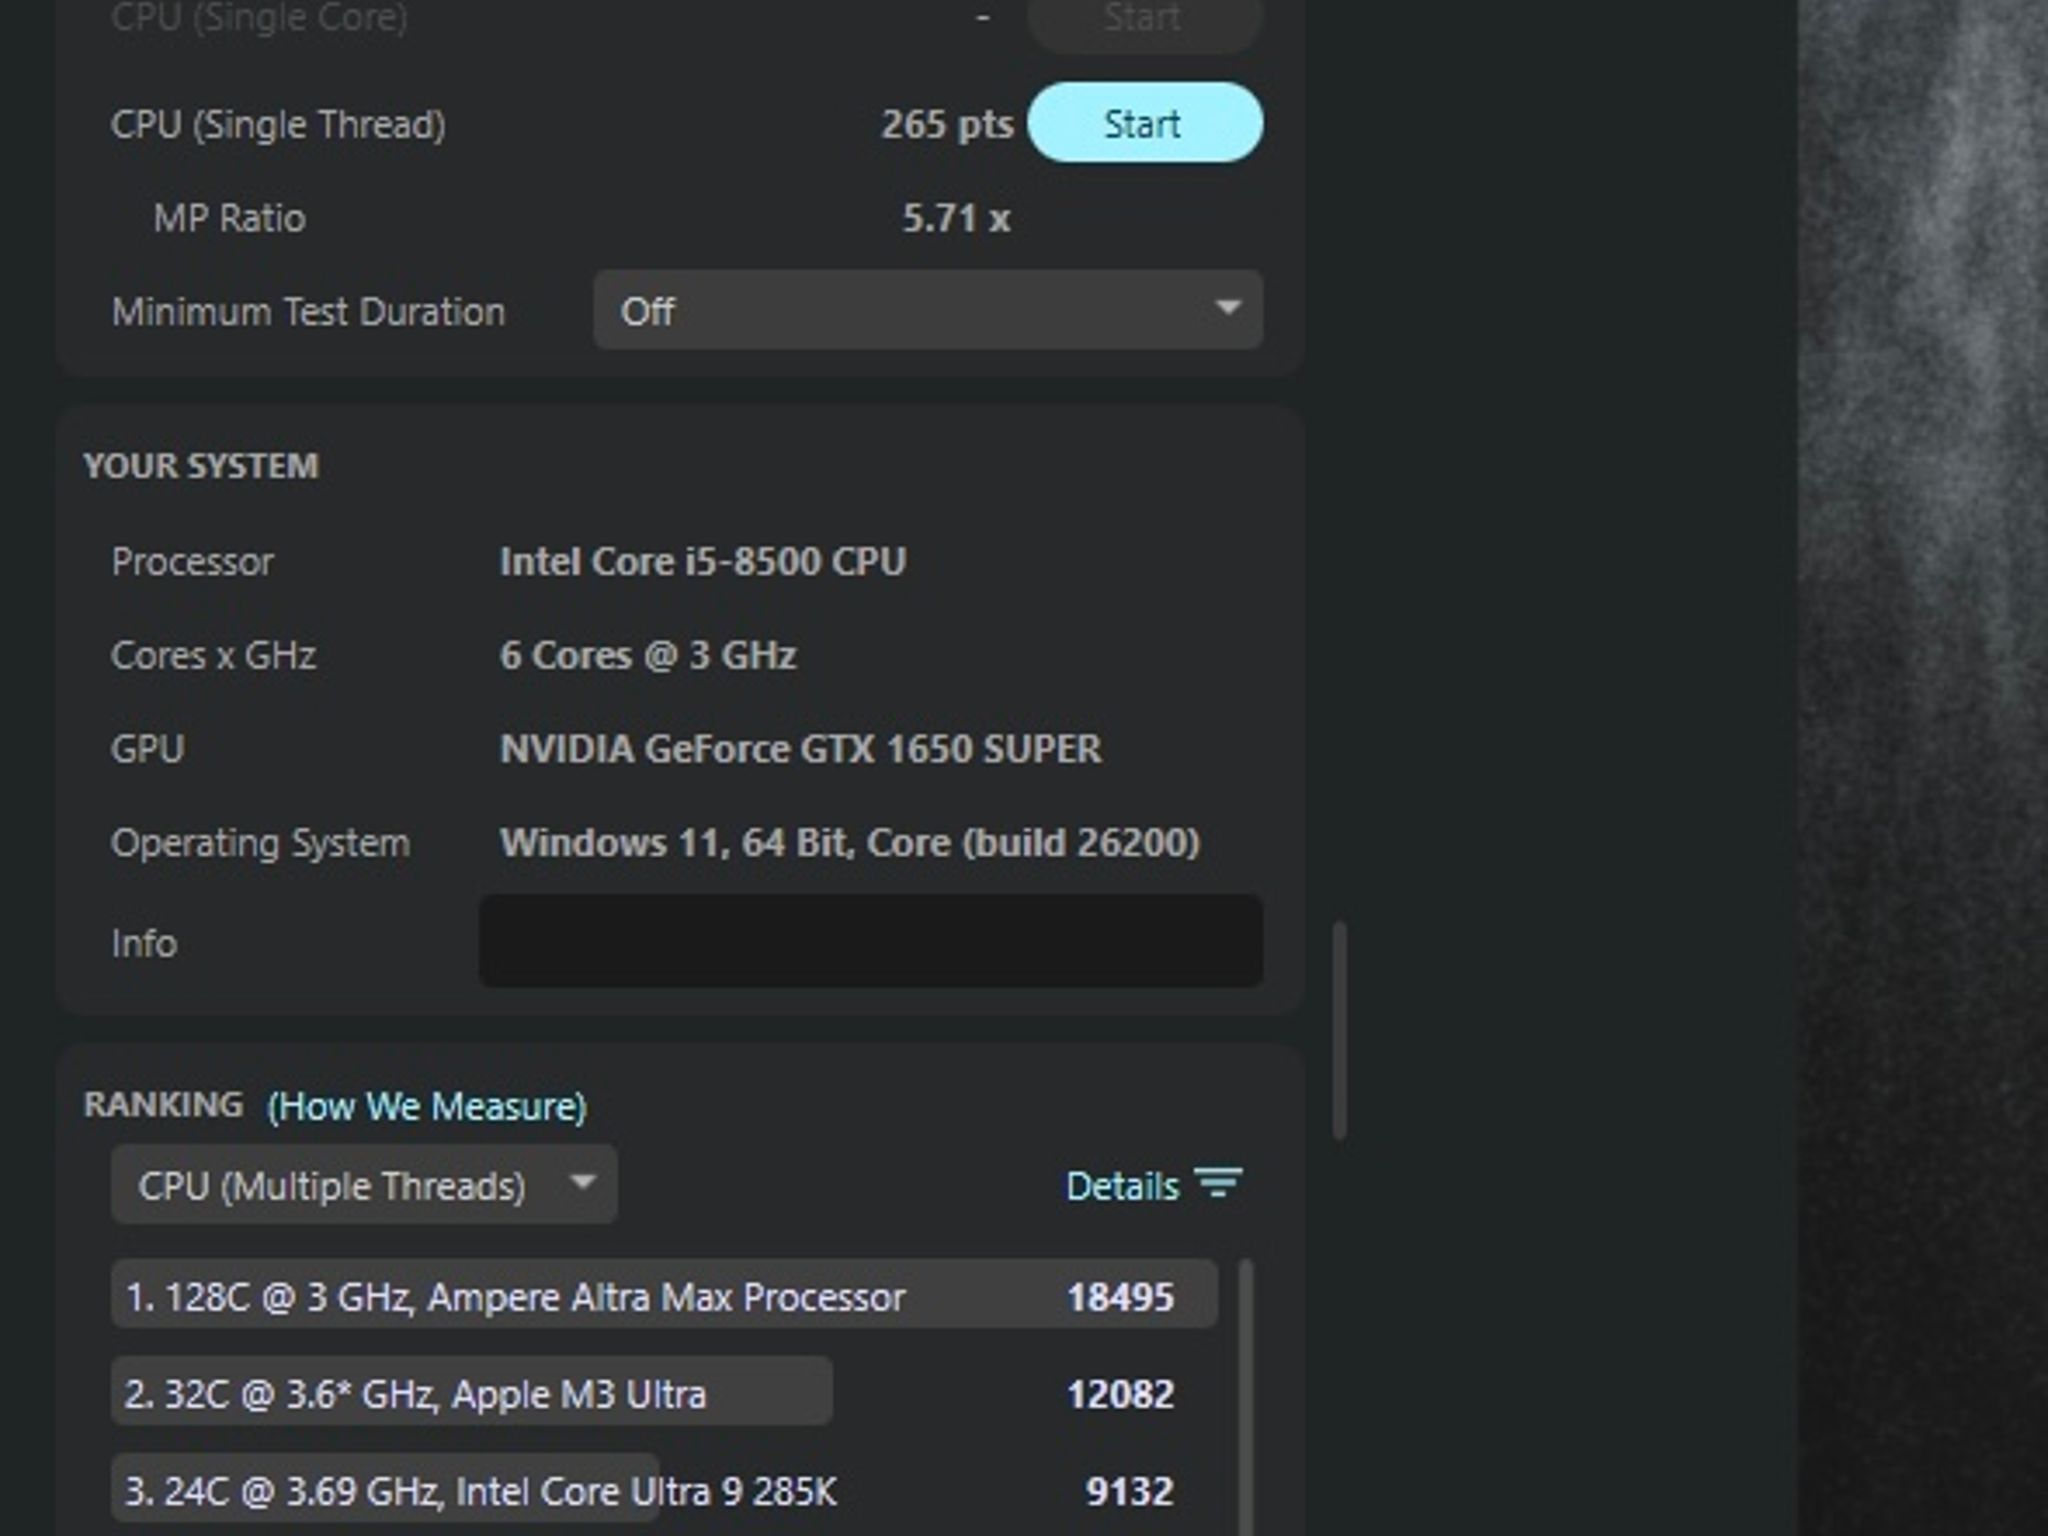Click the MP Ratio 5.71 x value
Image resolution: width=2048 pixels, height=1536 pixels.
click(x=956, y=218)
